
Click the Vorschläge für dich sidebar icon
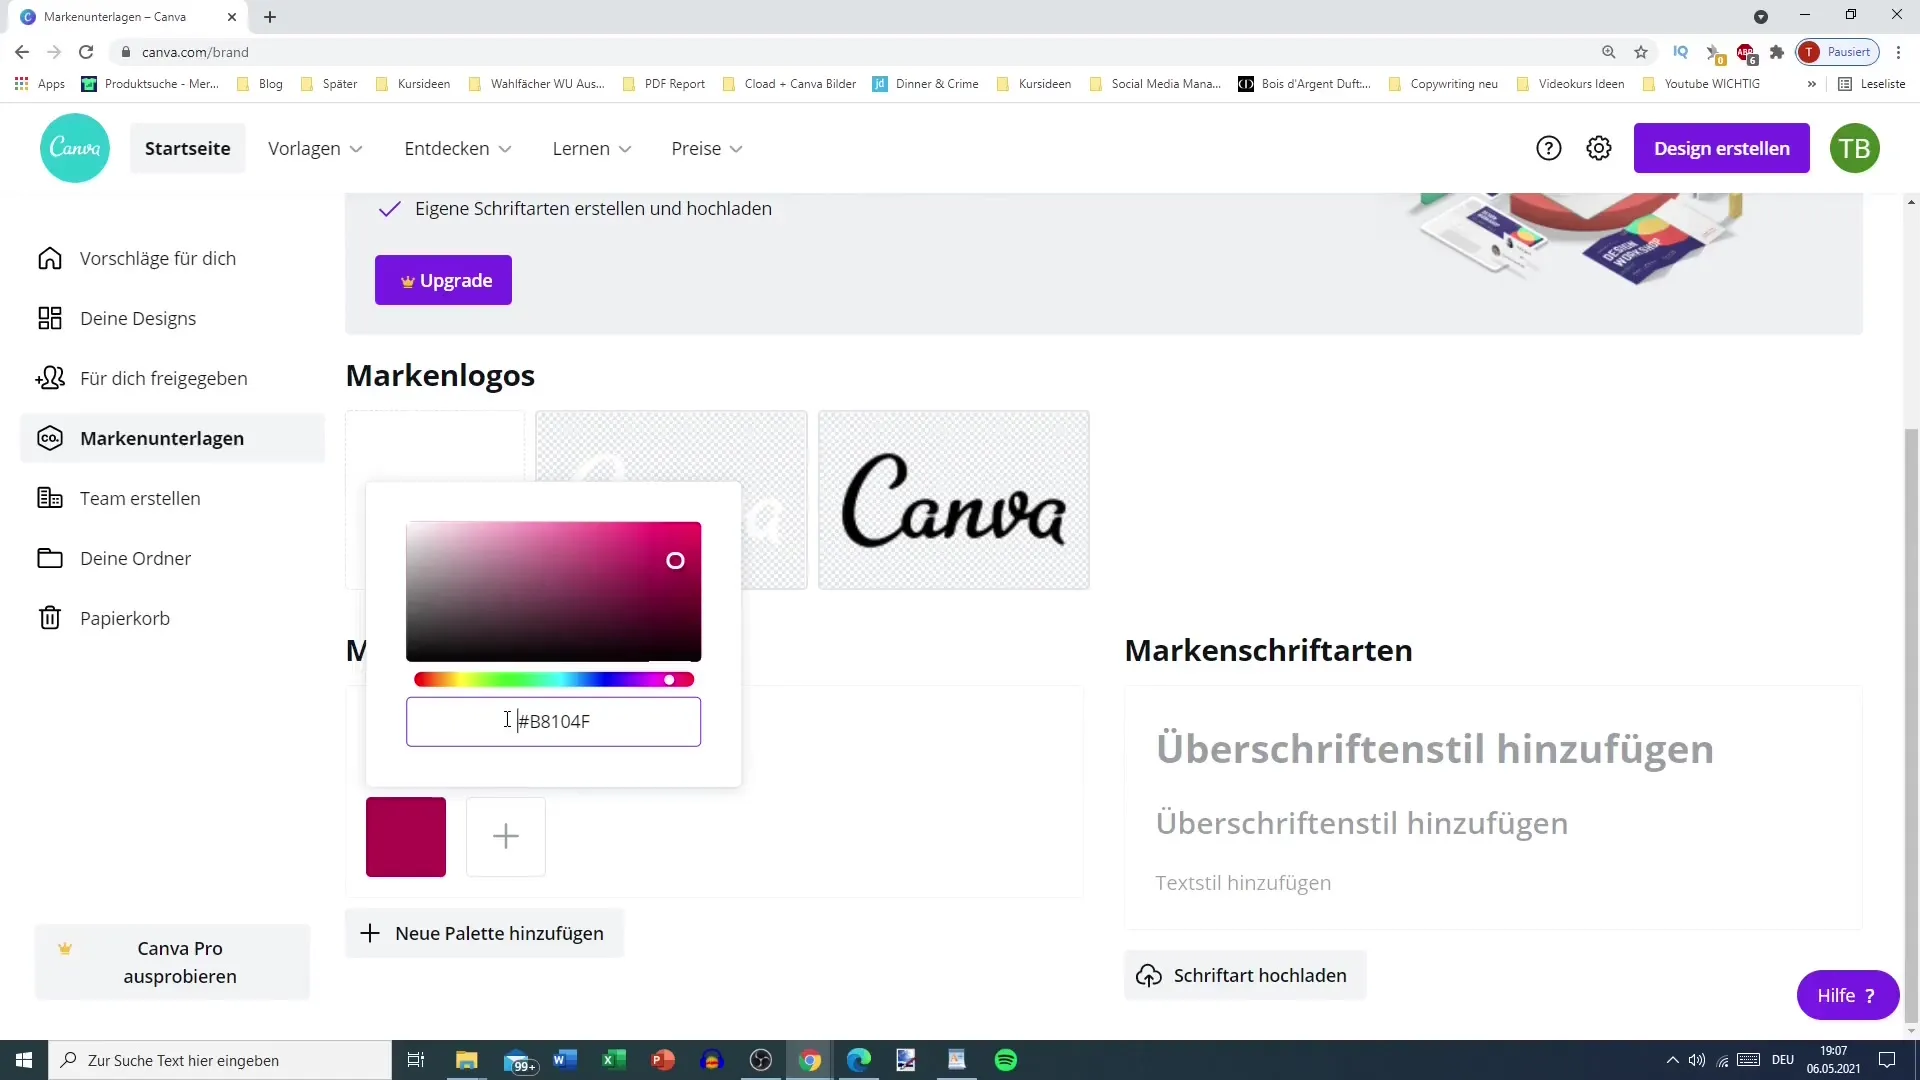[49, 258]
